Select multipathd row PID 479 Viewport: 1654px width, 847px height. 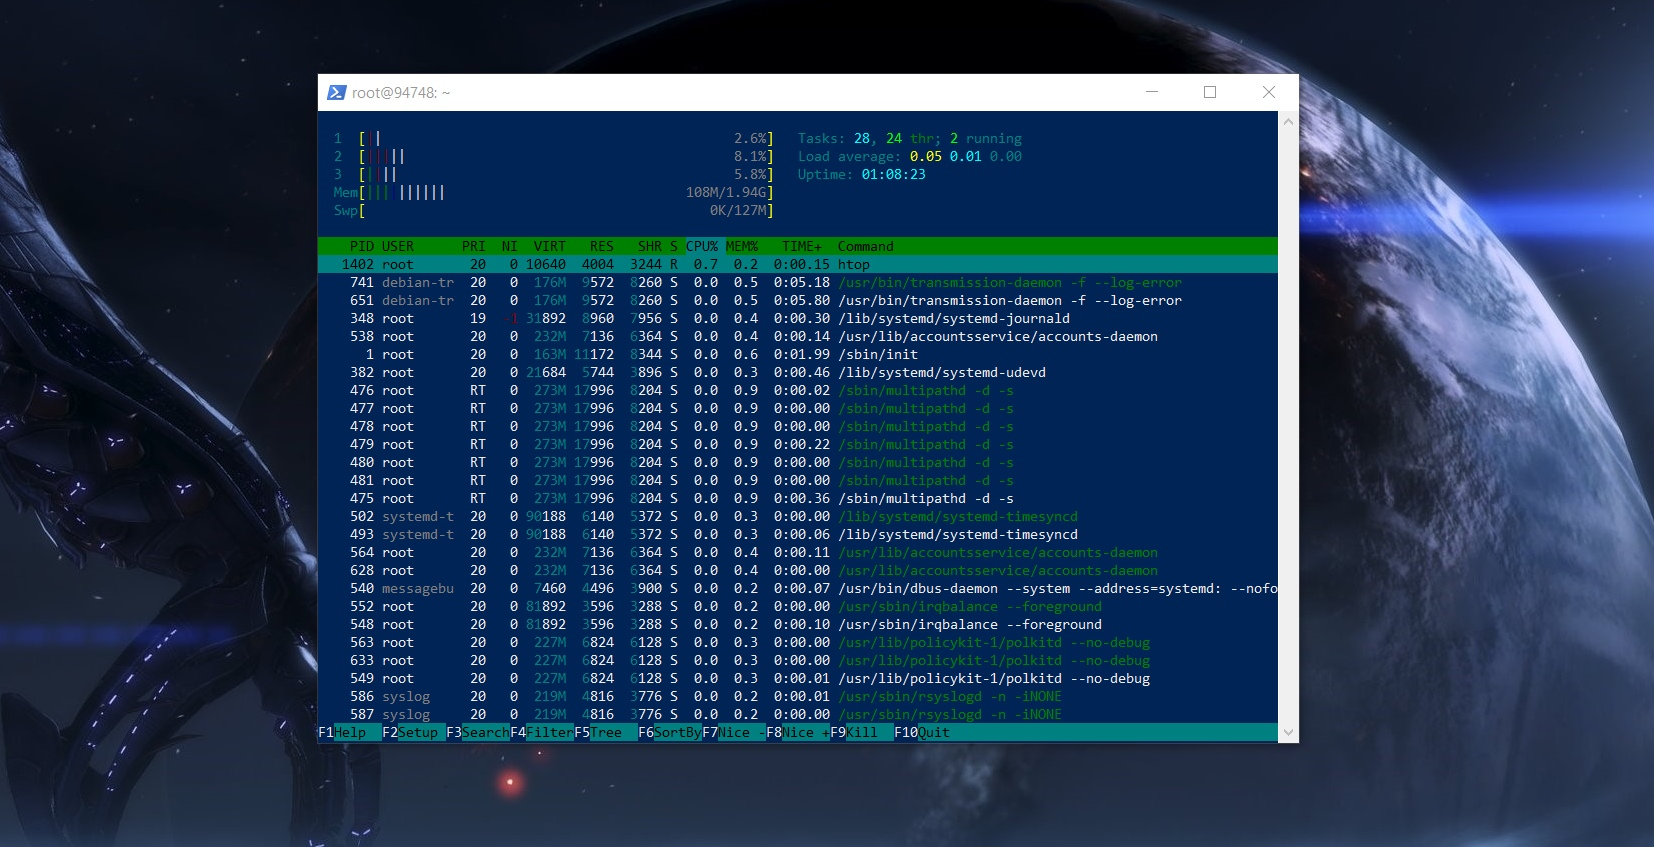(798, 444)
